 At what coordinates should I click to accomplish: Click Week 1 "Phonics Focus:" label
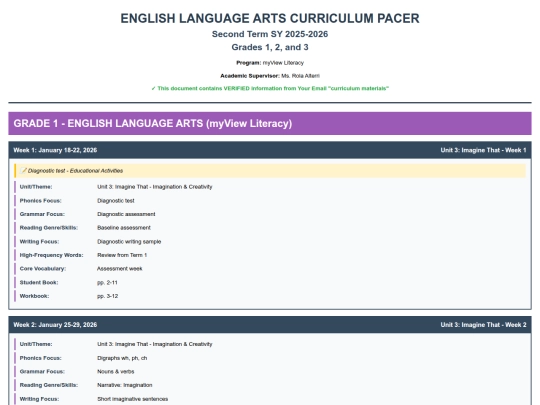click(x=40, y=200)
